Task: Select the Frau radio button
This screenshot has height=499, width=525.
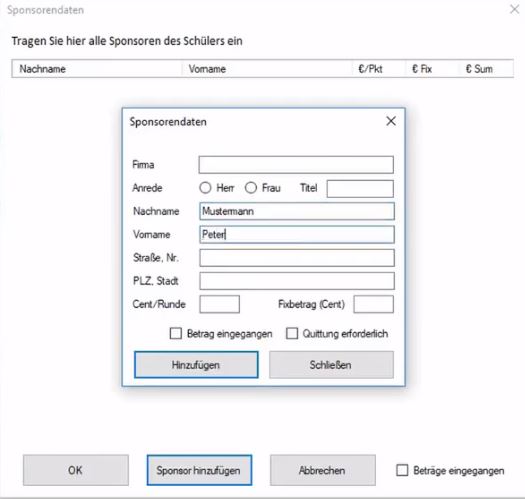Action: coord(251,188)
